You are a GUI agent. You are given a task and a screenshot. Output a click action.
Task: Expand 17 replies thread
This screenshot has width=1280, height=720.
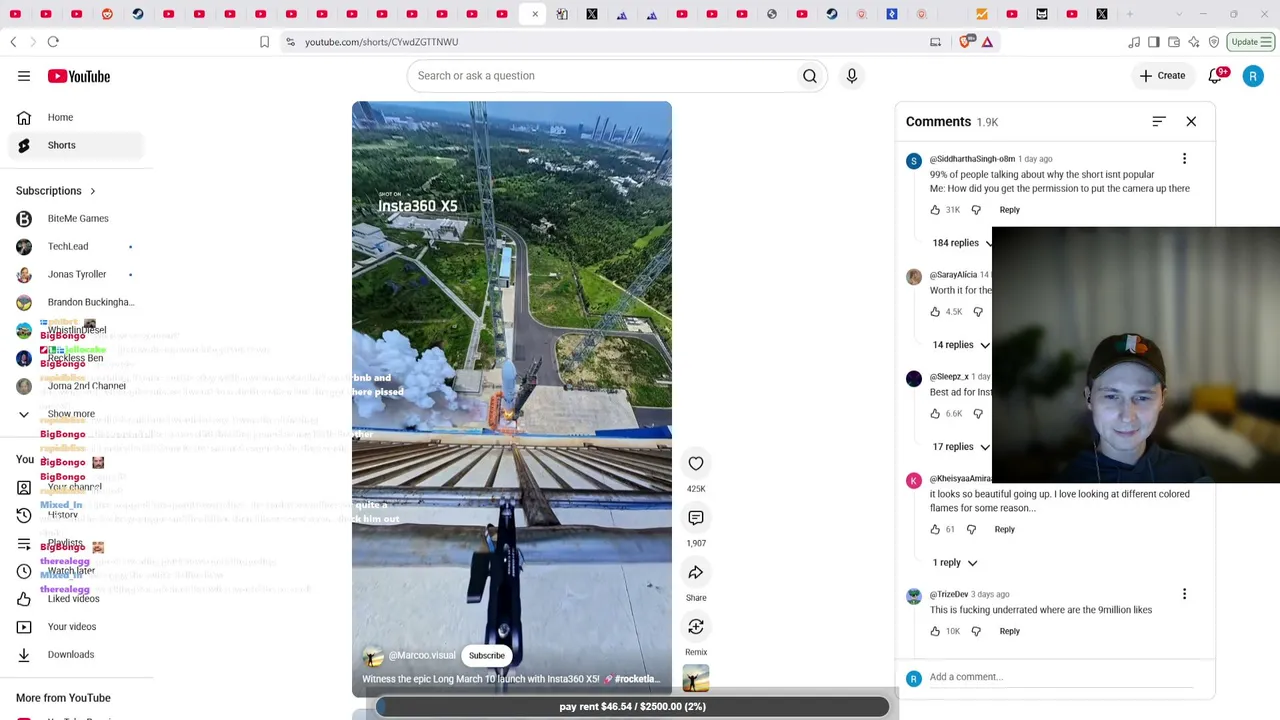(961, 447)
